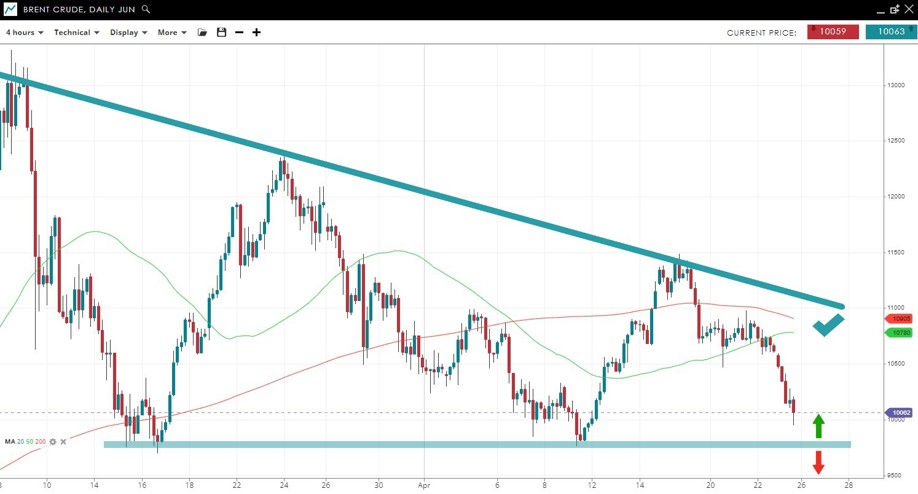
Task: Expand the 4 hours timeframe dropdown
Action: [x=25, y=32]
